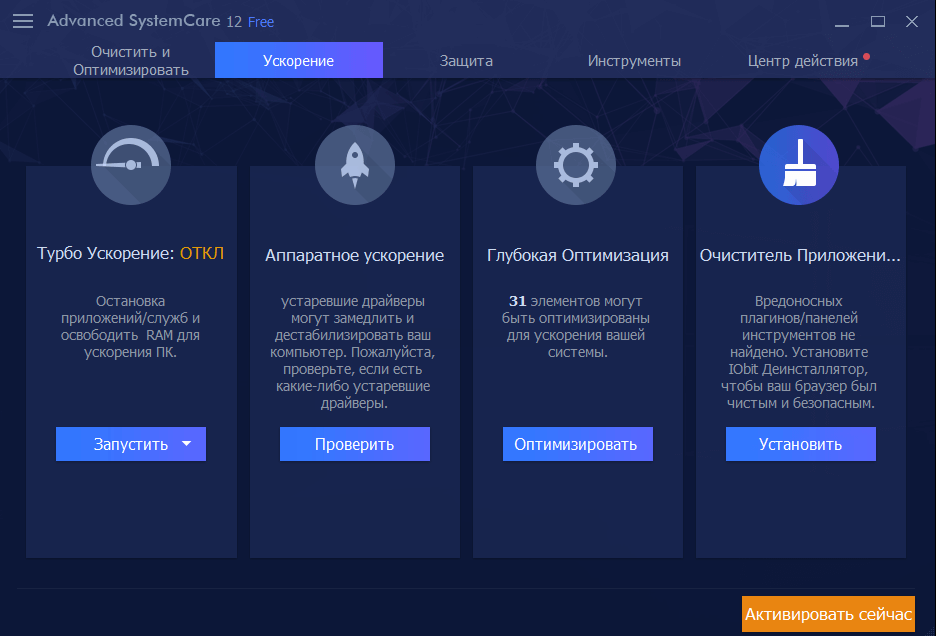The image size is (936, 636).
Task: Open the hamburger main menu
Action: [23, 21]
